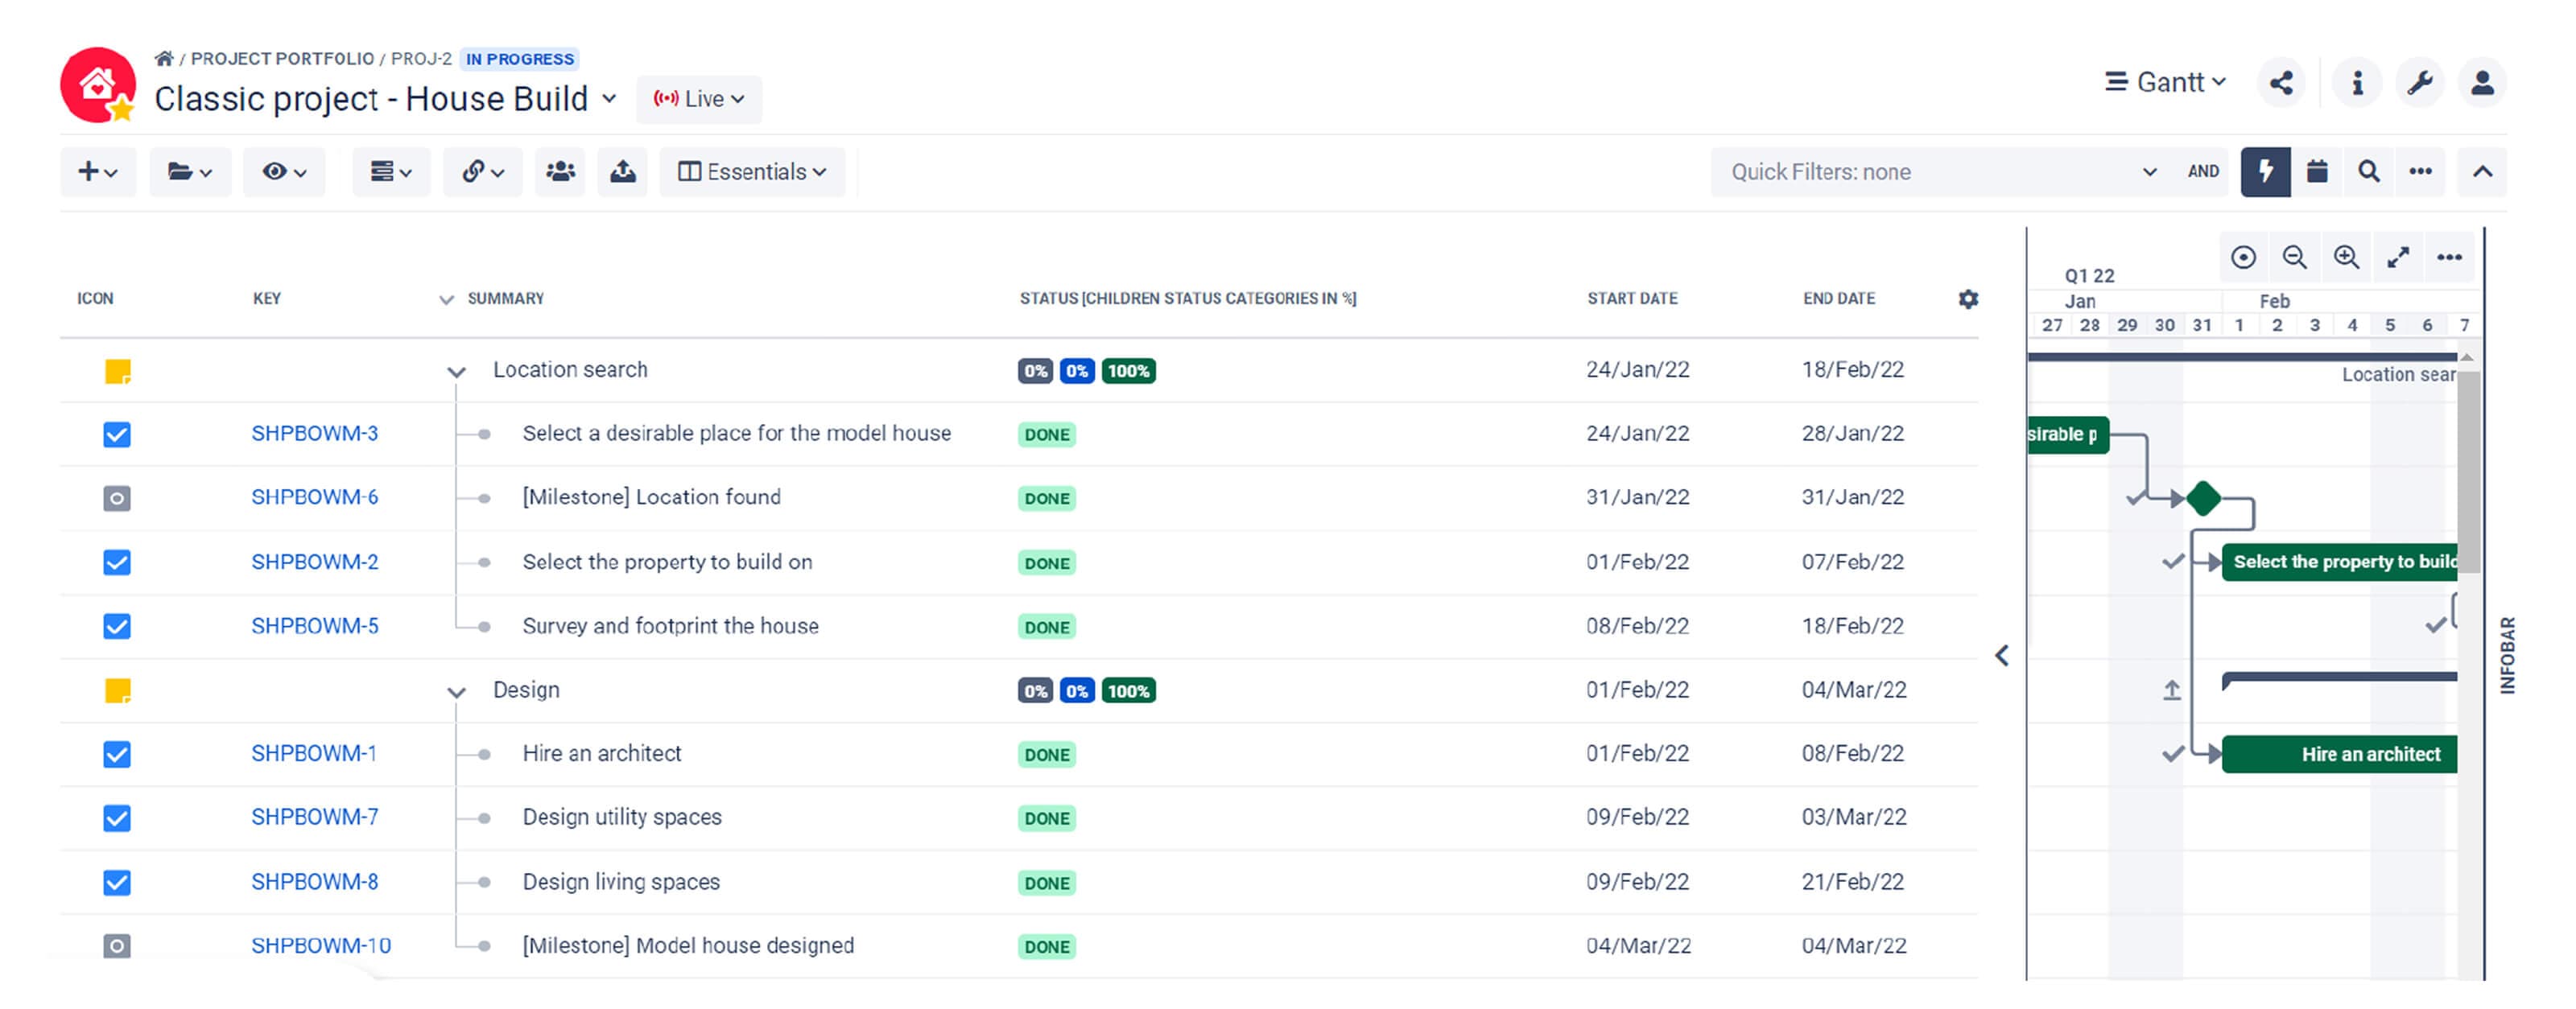
Task: Open the Live mode dropdown
Action: tap(699, 99)
